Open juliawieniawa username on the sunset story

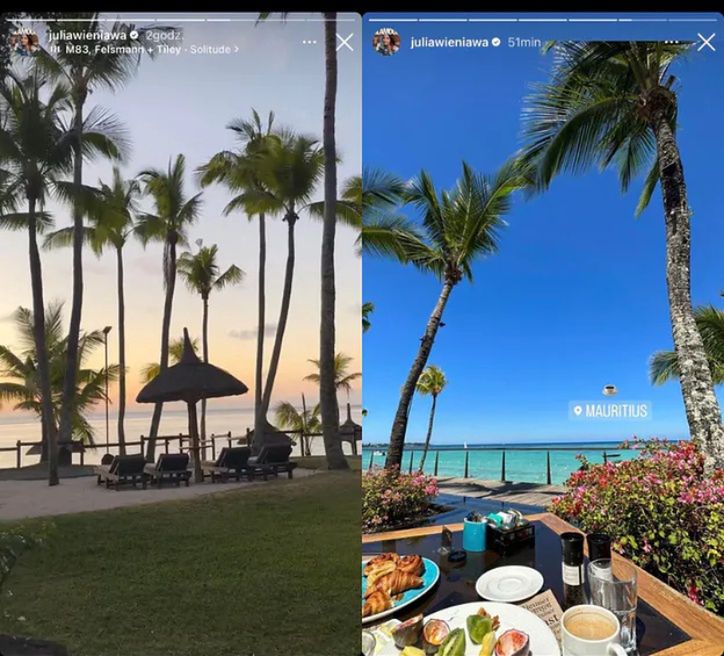click(x=88, y=36)
